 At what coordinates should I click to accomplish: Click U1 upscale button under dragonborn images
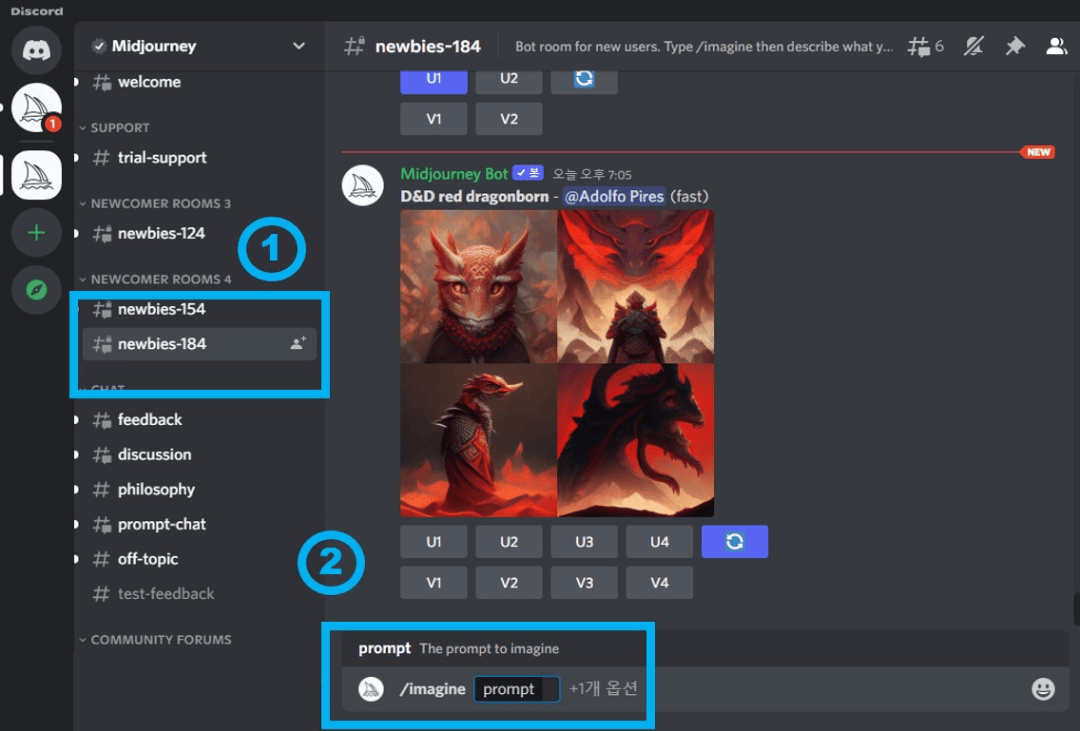click(x=433, y=542)
